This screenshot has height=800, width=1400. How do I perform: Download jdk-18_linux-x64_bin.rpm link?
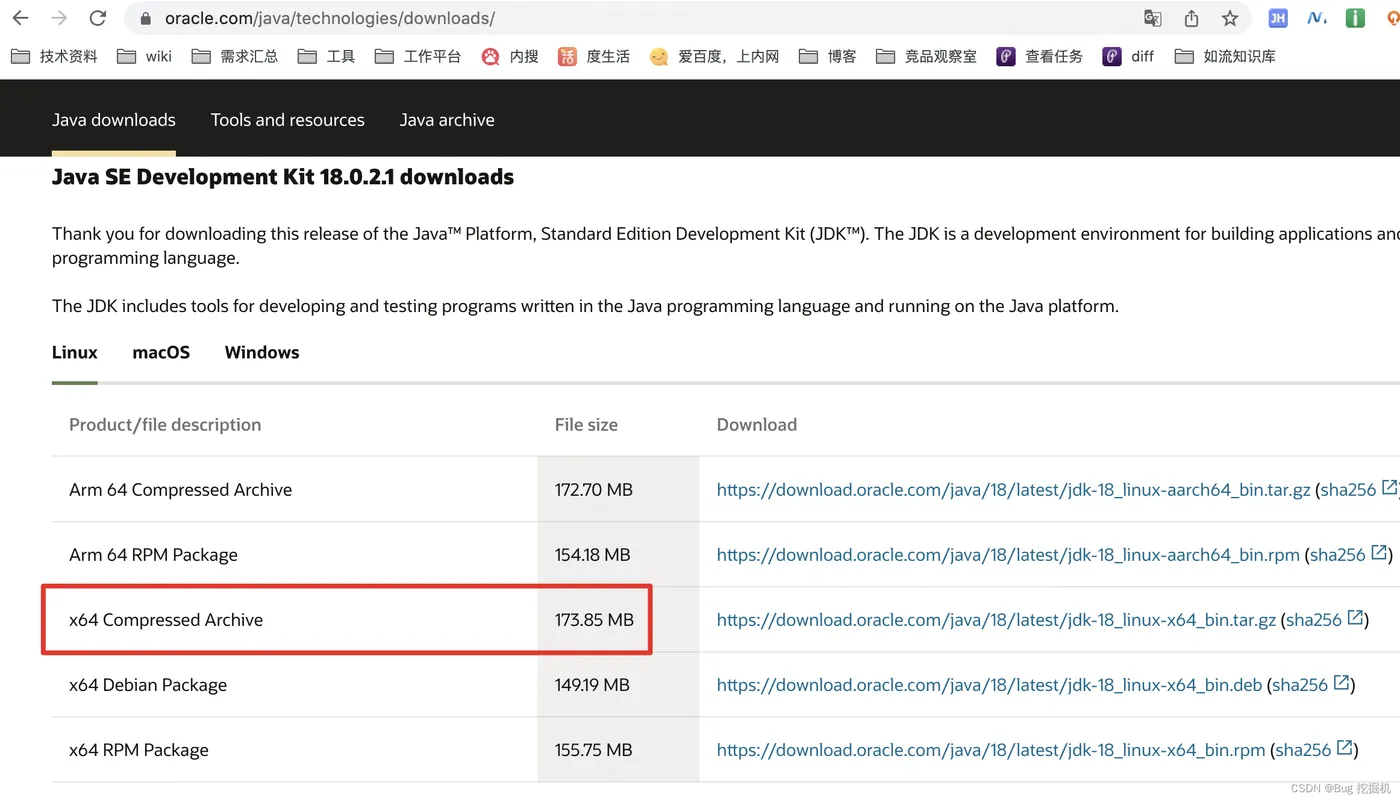[991, 750]
